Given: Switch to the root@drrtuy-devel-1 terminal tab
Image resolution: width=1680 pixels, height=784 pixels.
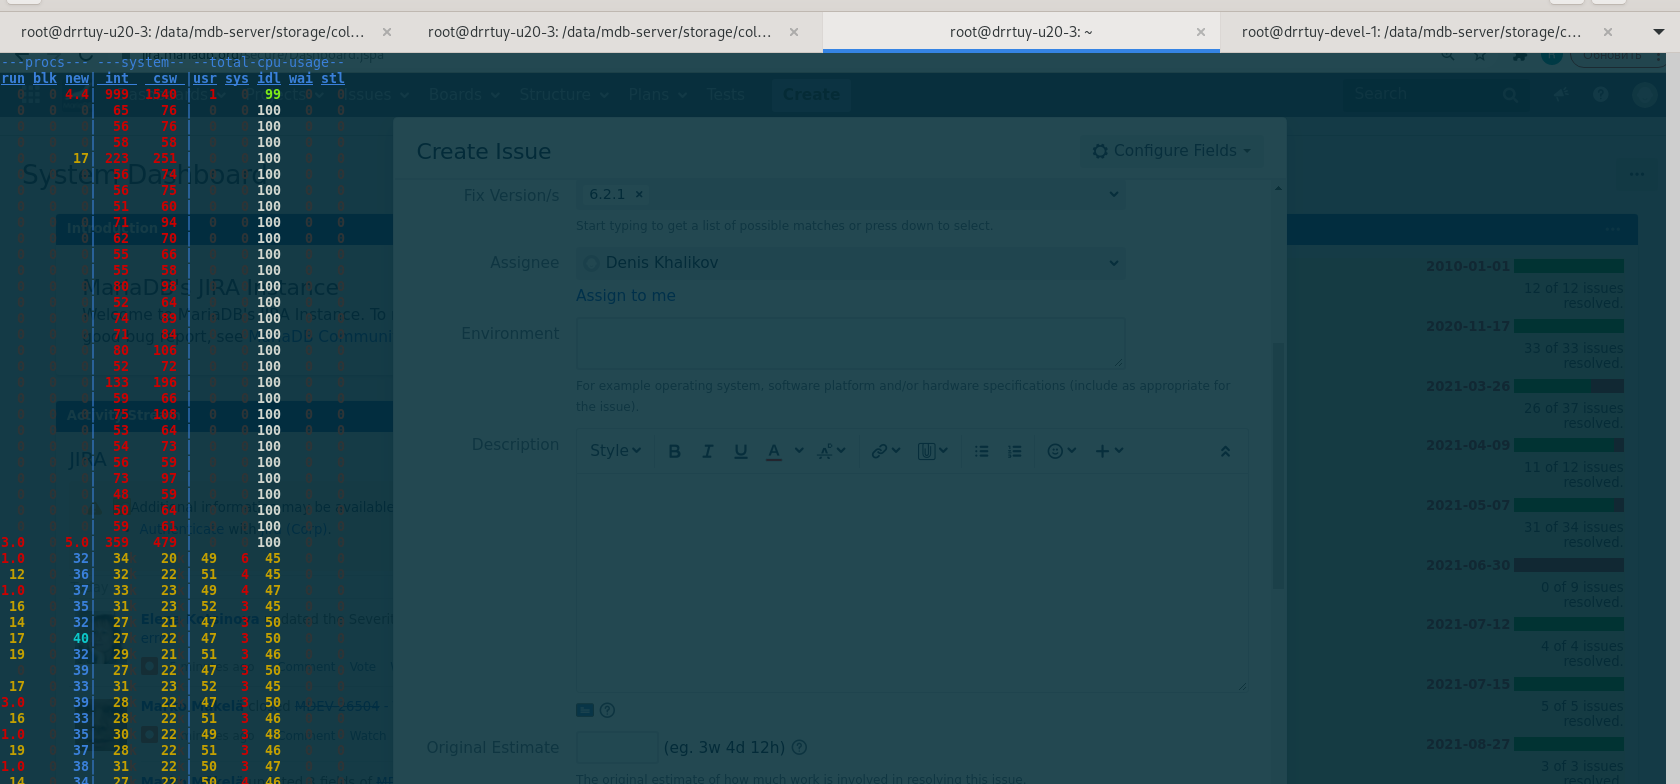Looking at the screenshot, I should [x=1410, y=32].
